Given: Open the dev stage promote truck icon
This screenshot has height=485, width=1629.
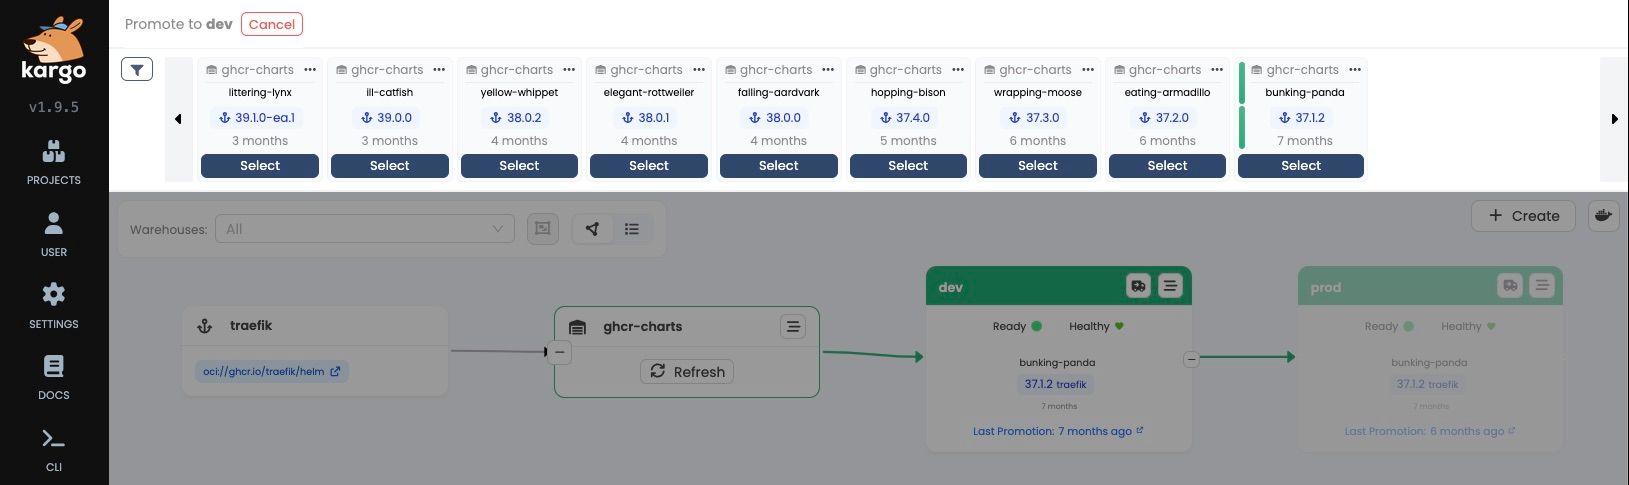Looking at the screenshot, I should pos(1138,287).
